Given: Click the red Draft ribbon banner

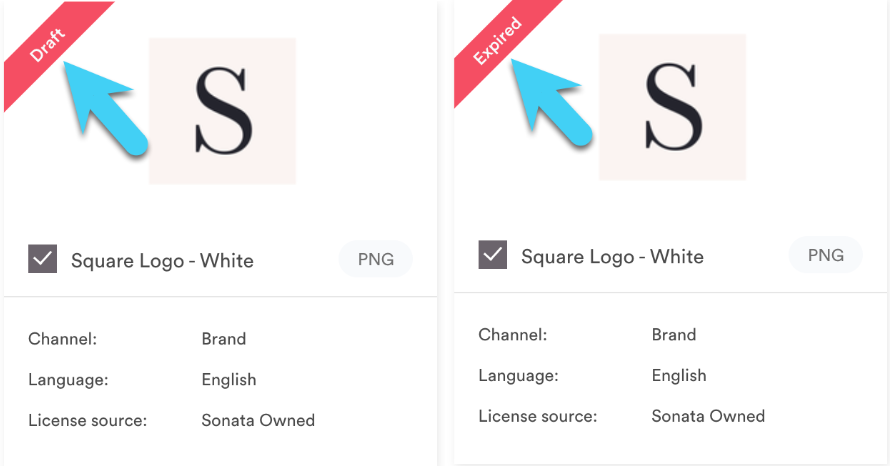Looking at the screenshot, I should click(x=48, y=47).
